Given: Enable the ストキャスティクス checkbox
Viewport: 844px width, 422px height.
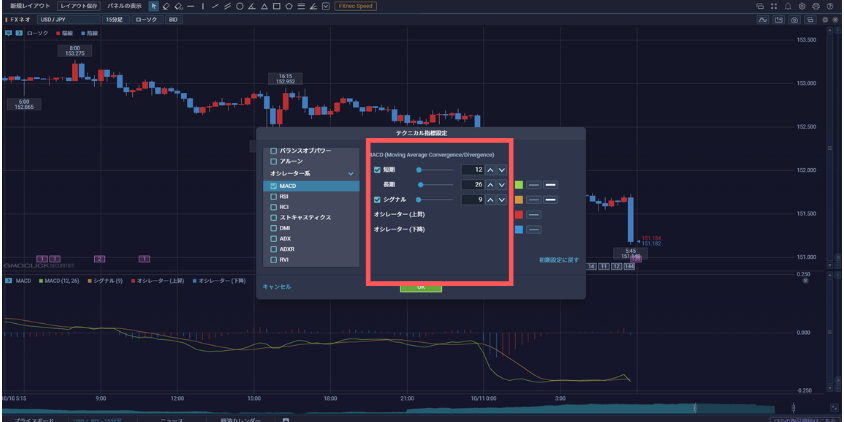Looking at the screenshot, I should 271,218.
